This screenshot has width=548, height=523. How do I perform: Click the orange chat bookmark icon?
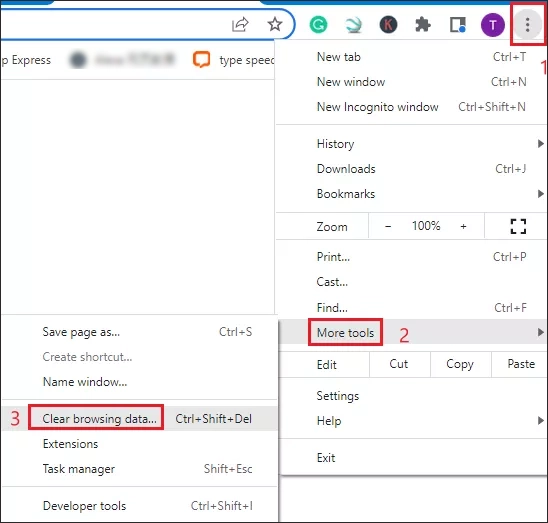tap(201, 59)
